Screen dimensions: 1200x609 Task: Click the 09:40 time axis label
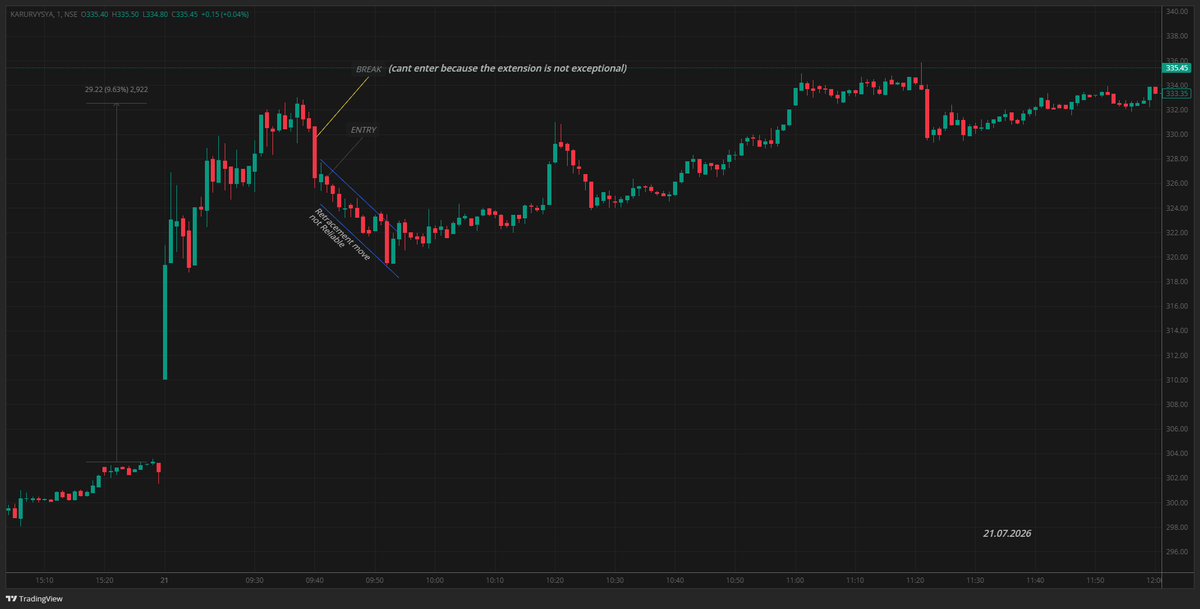pyautogui.click(x=314, y=580)
